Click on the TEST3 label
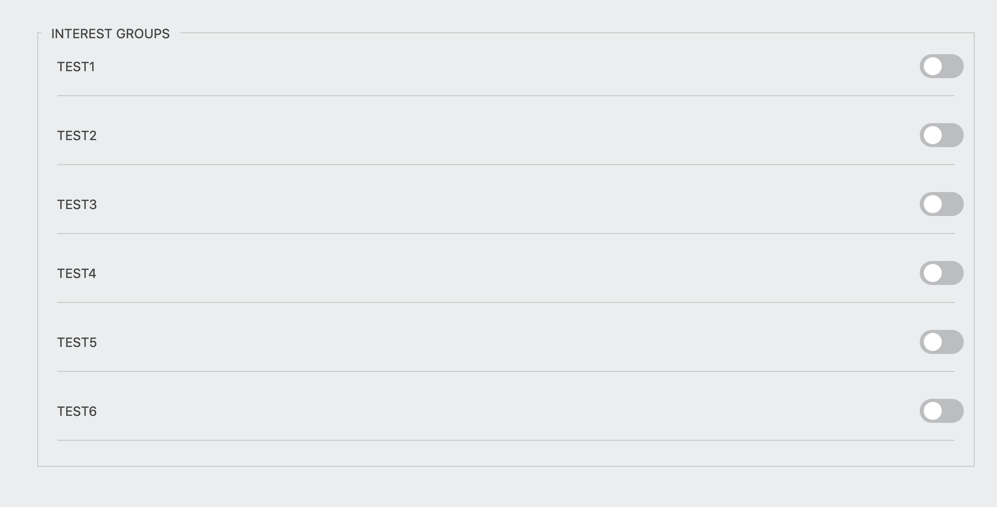 [77, 205]
